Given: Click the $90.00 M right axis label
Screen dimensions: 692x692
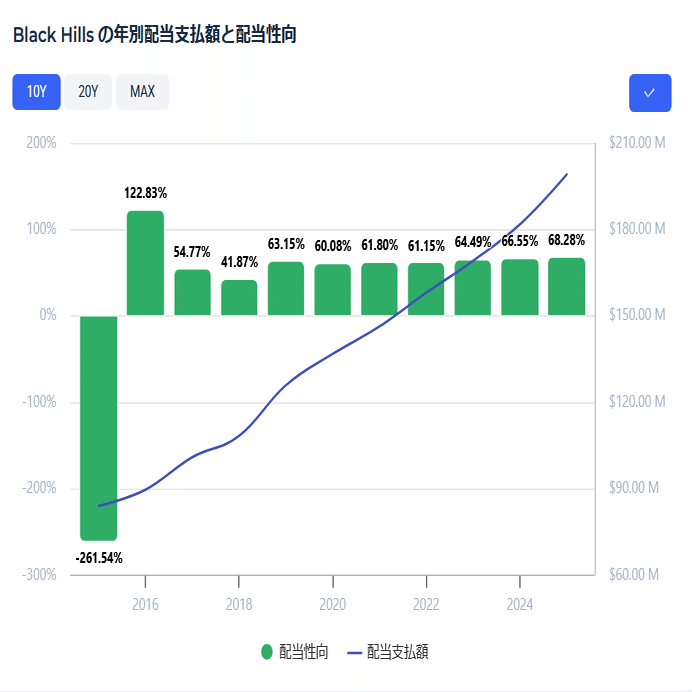Looking at the screenshot, I should tap(634, 488).
